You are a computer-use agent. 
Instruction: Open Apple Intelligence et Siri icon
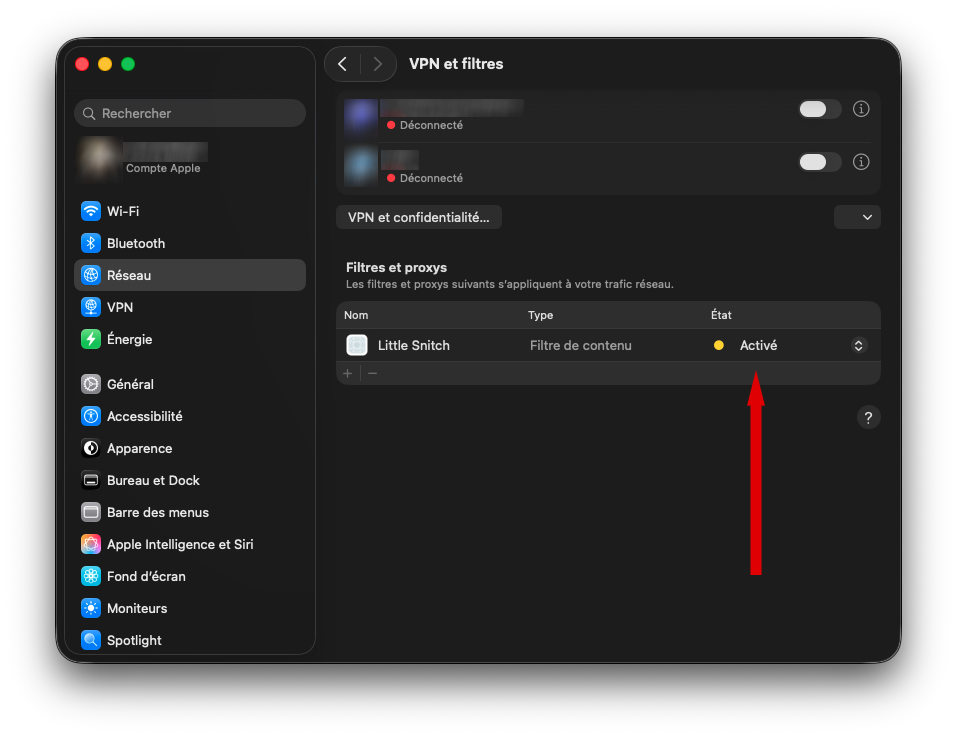[x=91, y=544]
